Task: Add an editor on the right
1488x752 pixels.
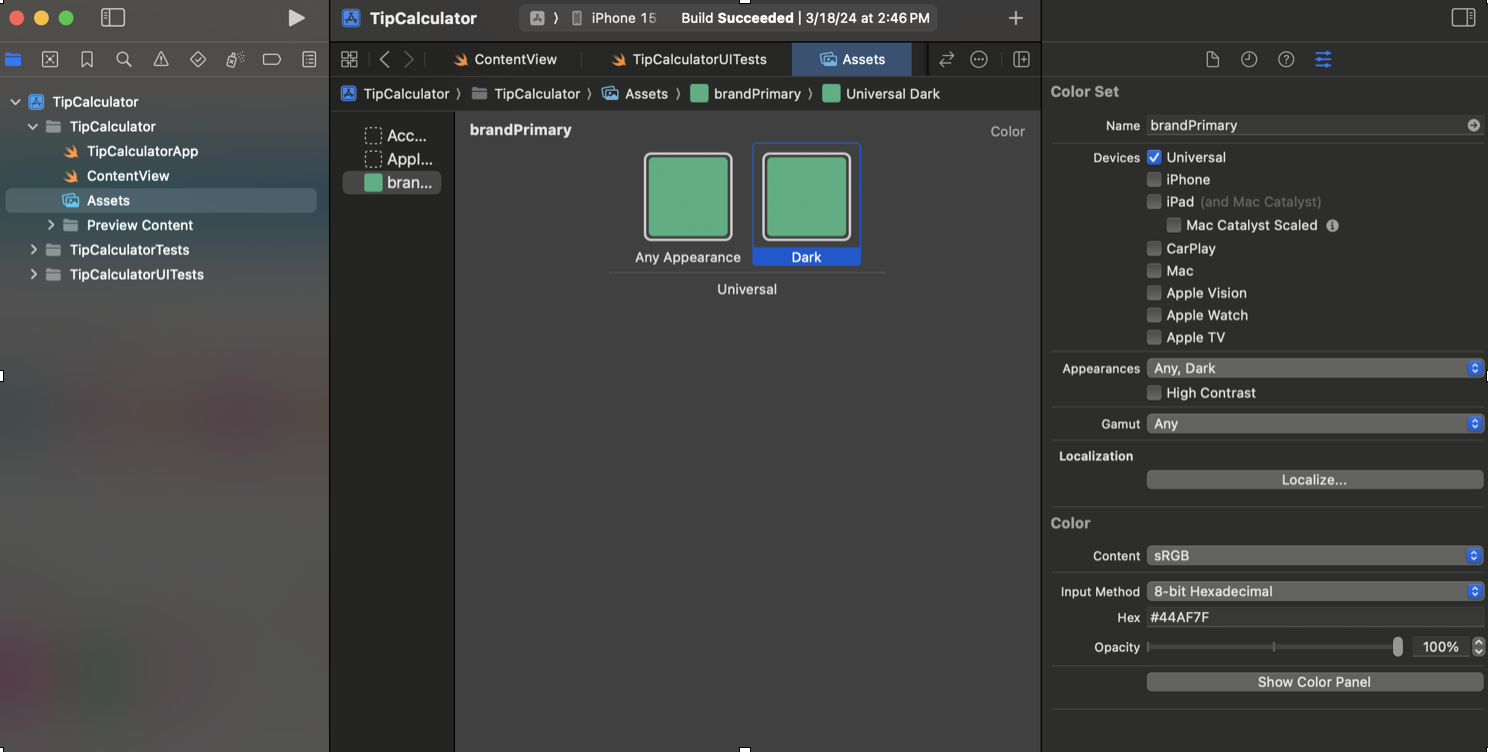Action: pyautogui.click(x=1021, y=60)
